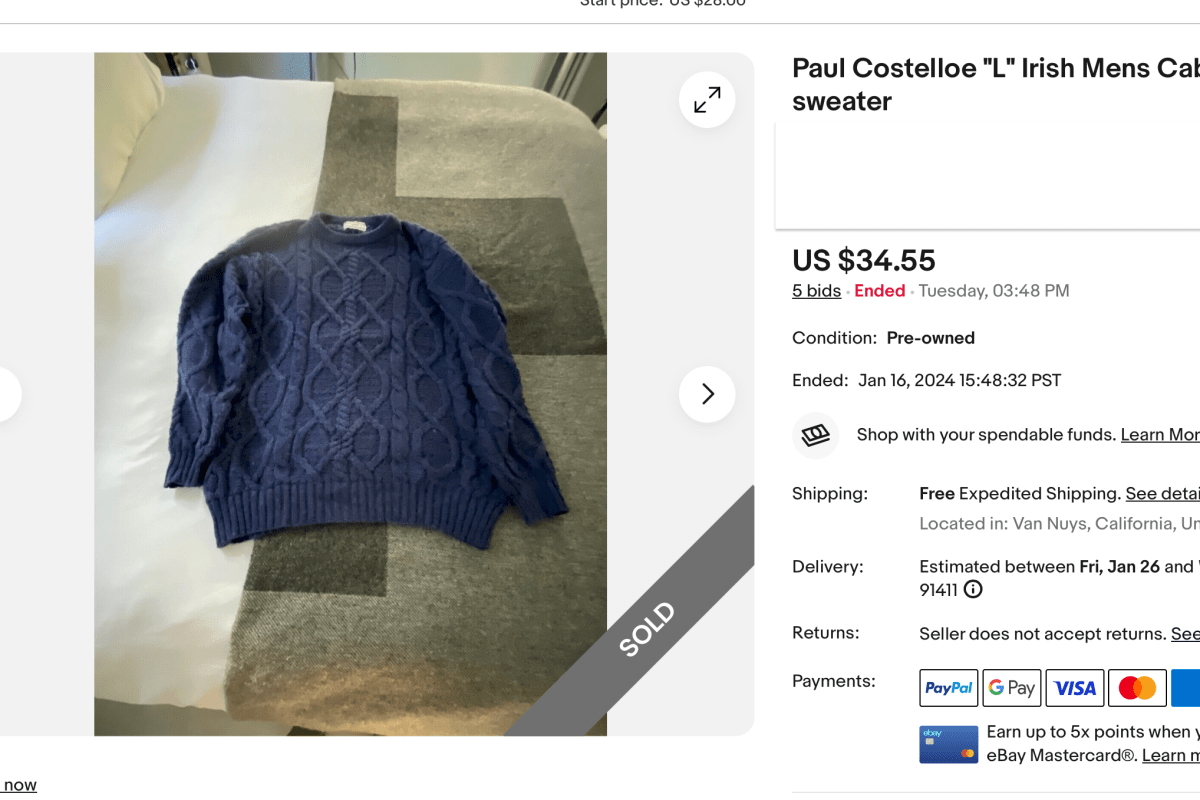This screenshot has width=1200, height=800.
Task: Select the PayPal payment icon
Action: [x=949, y=688]
